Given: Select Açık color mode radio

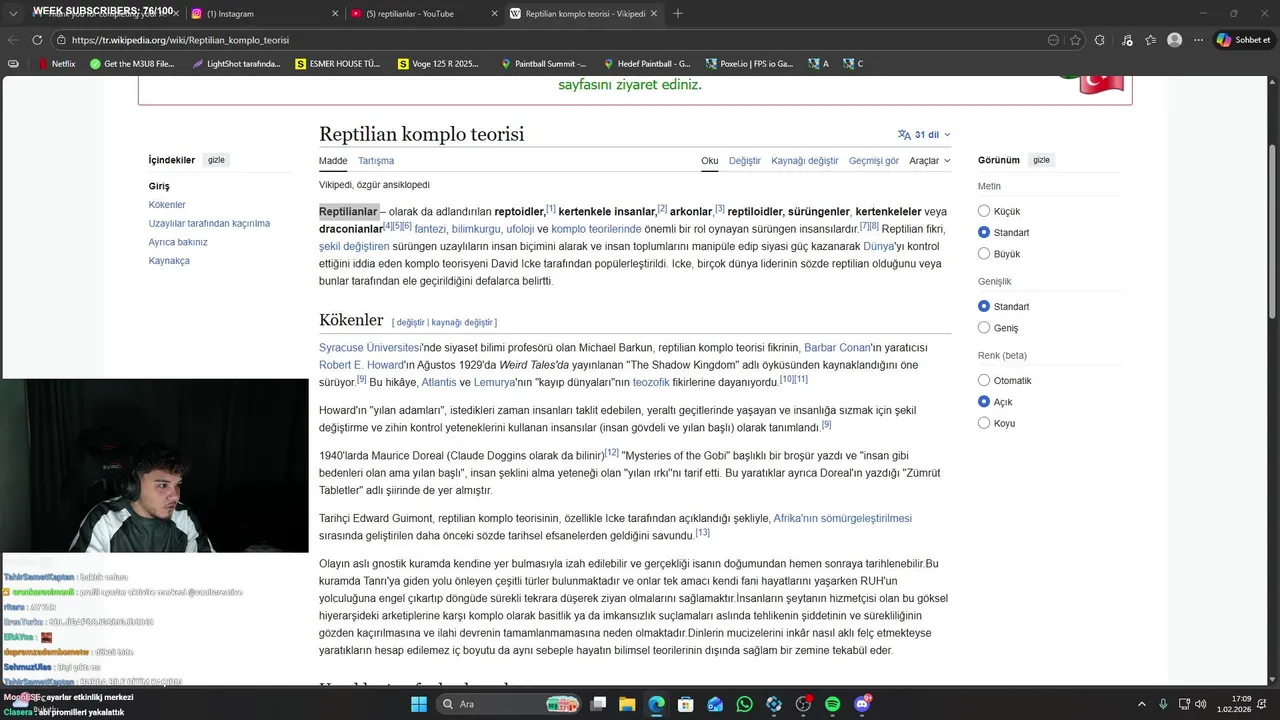Looking at the screenshot, I should tap(984, 402).
